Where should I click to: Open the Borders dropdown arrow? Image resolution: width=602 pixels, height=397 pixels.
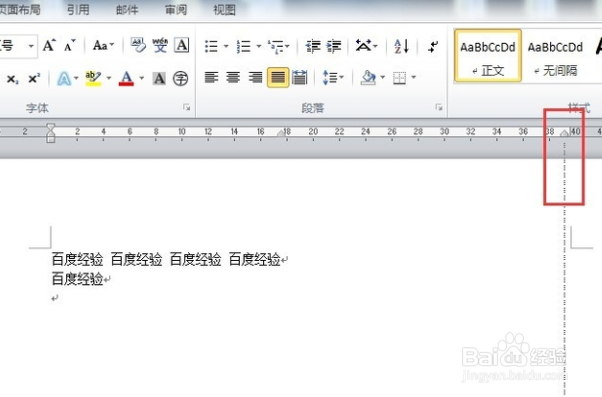413,77
